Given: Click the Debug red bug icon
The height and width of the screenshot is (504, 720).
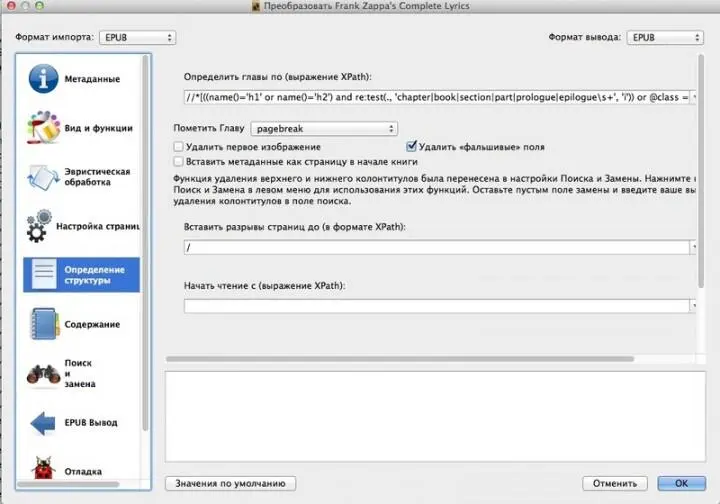Looking at the screenshot, I should point(43,468).
